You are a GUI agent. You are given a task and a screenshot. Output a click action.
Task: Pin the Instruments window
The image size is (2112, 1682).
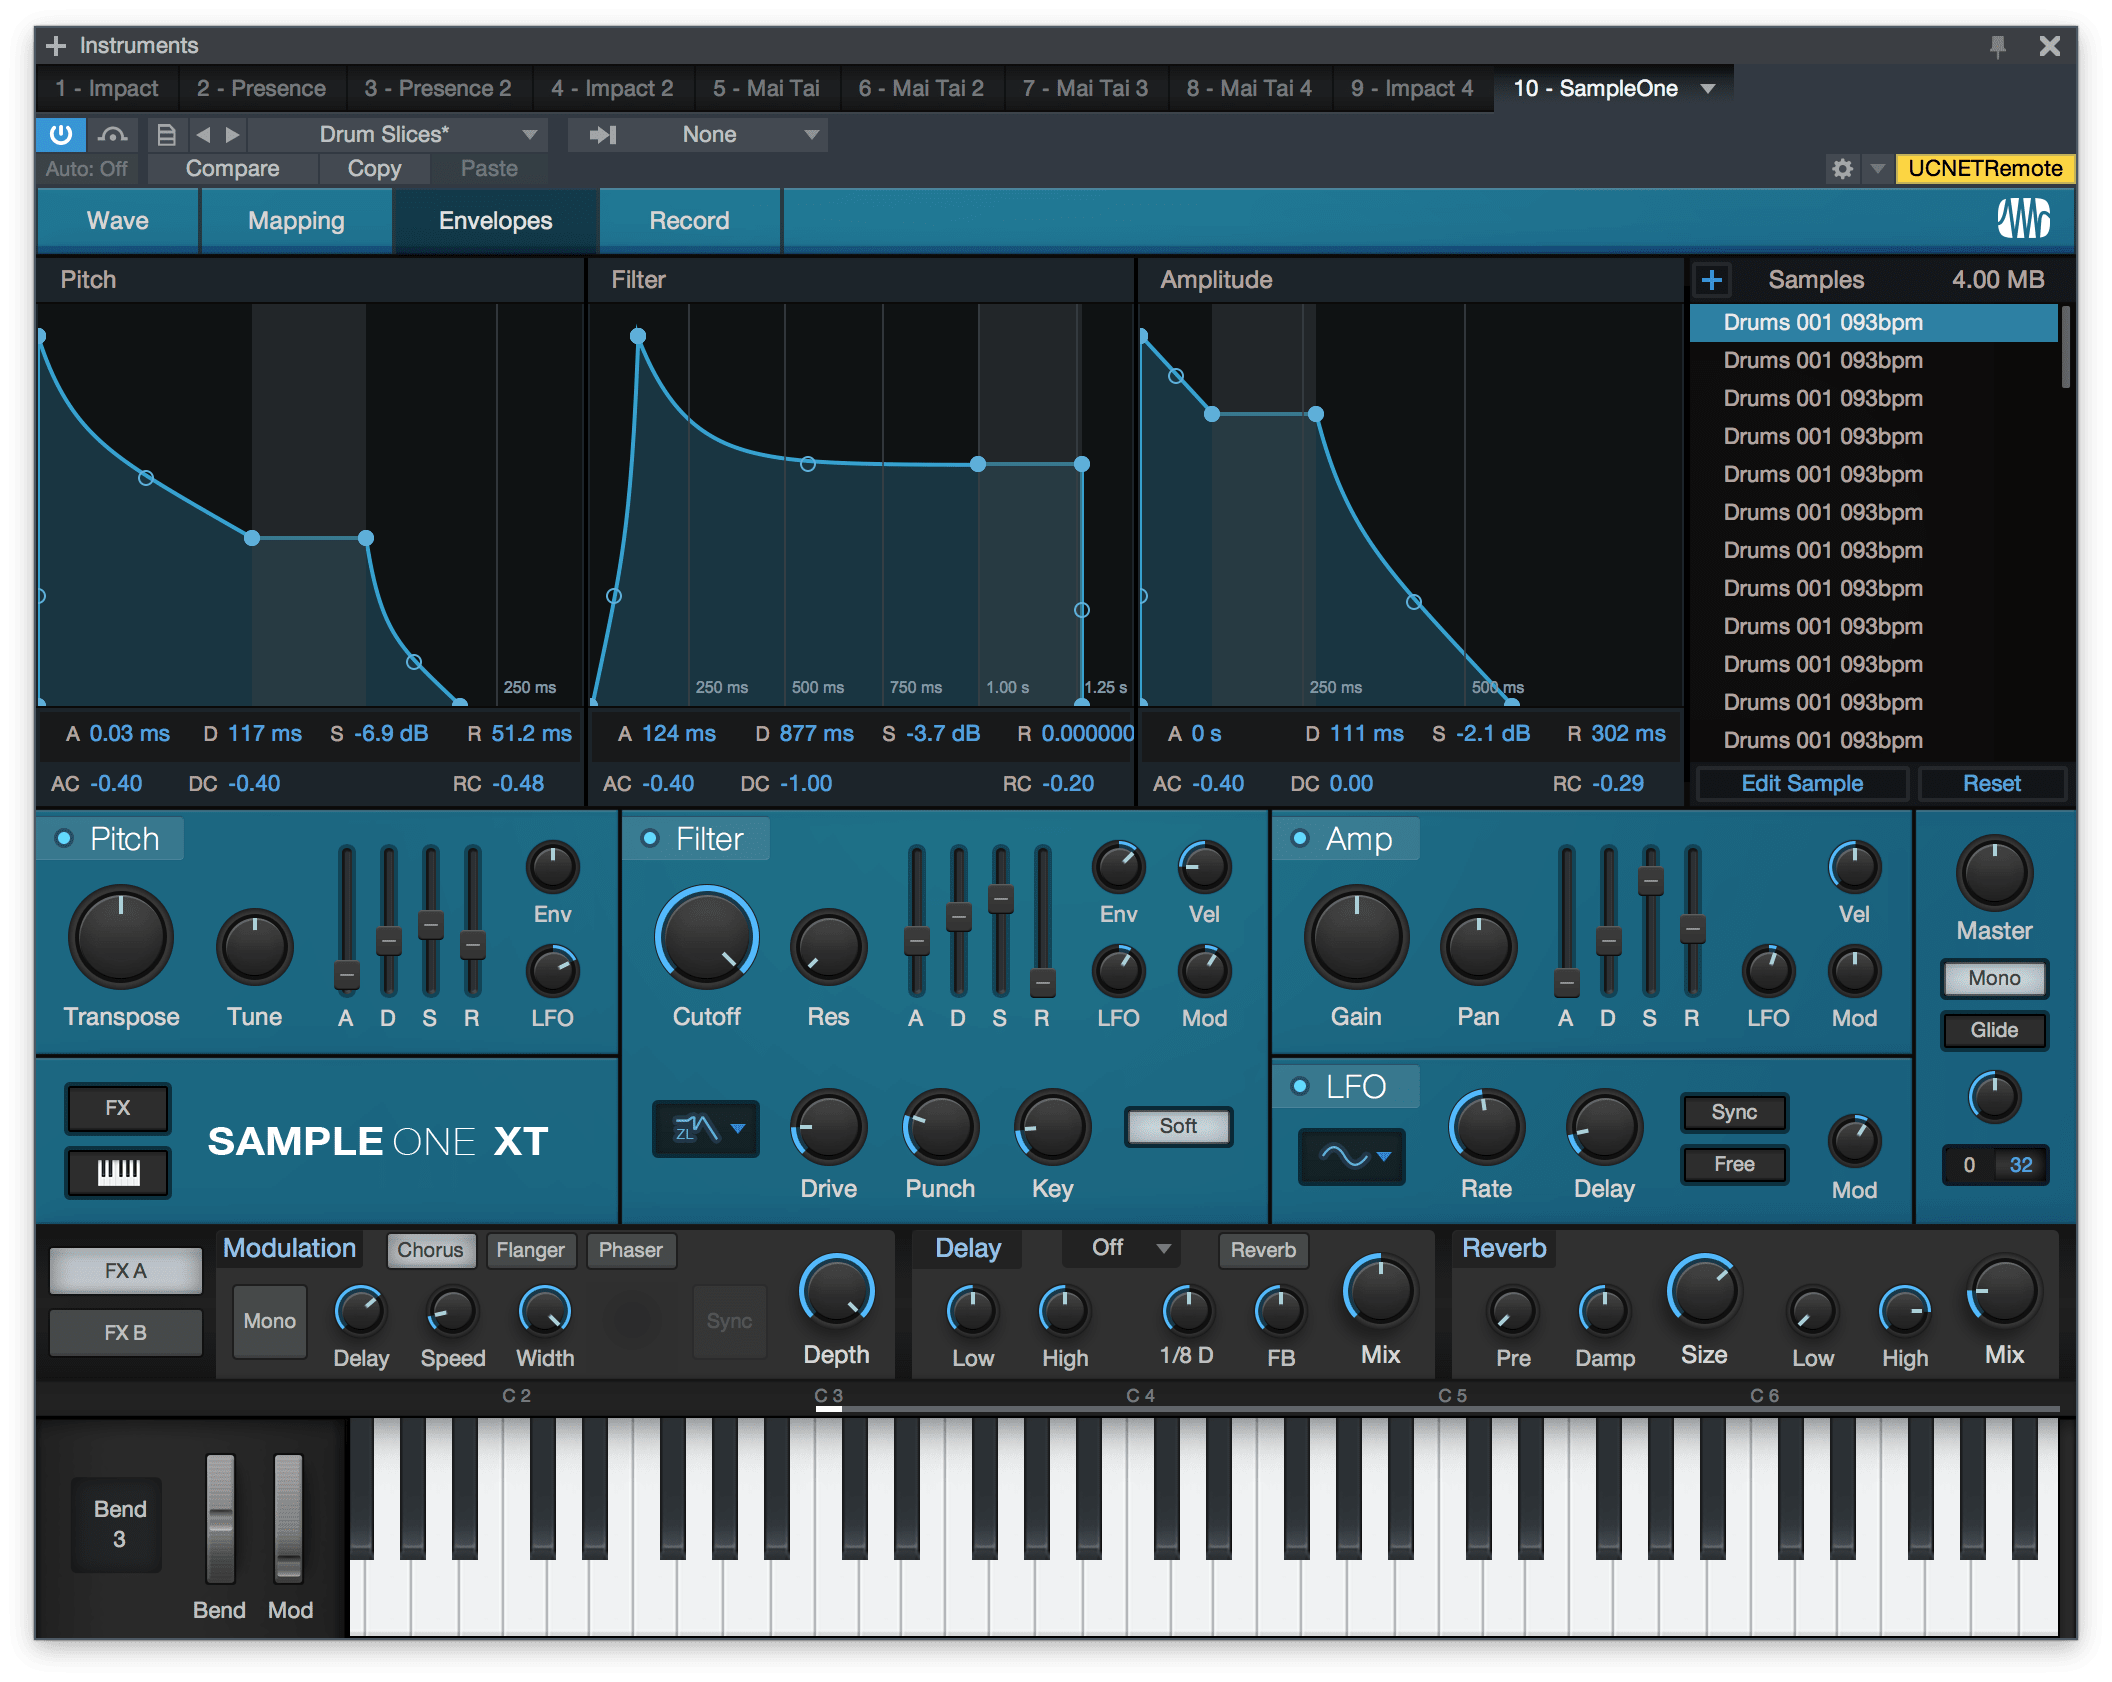click(x=1998, y=46)
